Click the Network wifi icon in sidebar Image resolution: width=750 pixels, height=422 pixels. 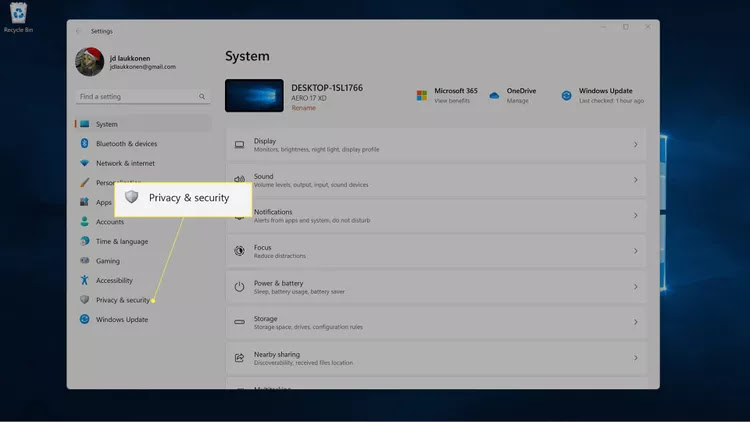pos(85,163)
